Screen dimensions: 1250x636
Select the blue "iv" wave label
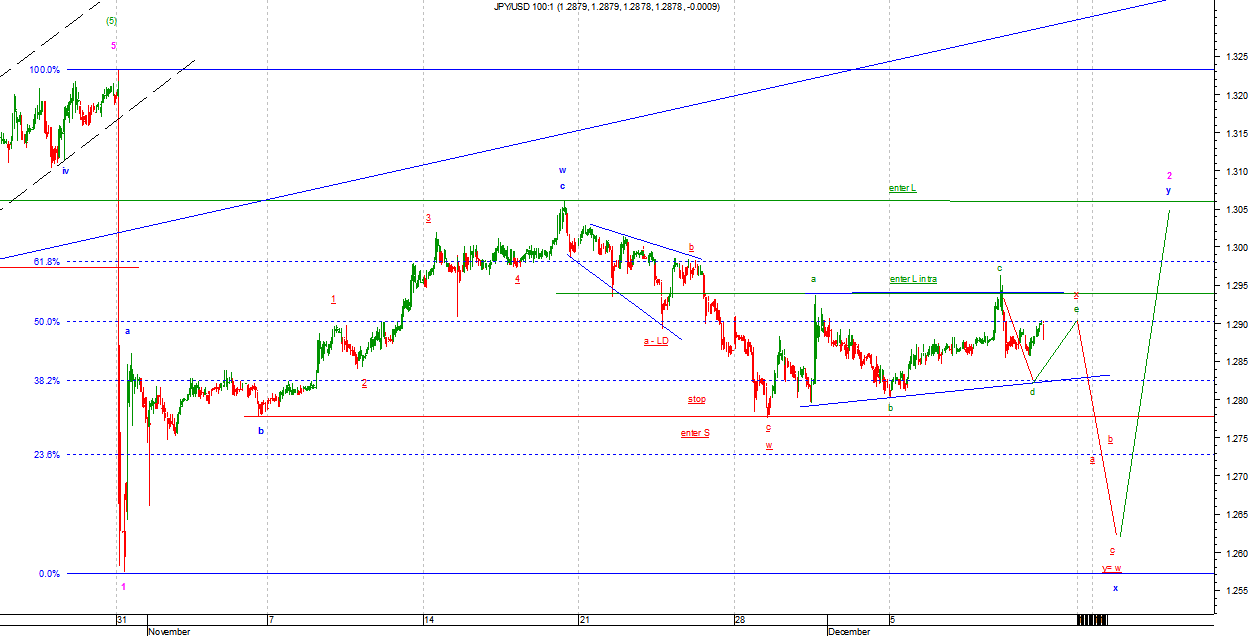pos(66,171)
